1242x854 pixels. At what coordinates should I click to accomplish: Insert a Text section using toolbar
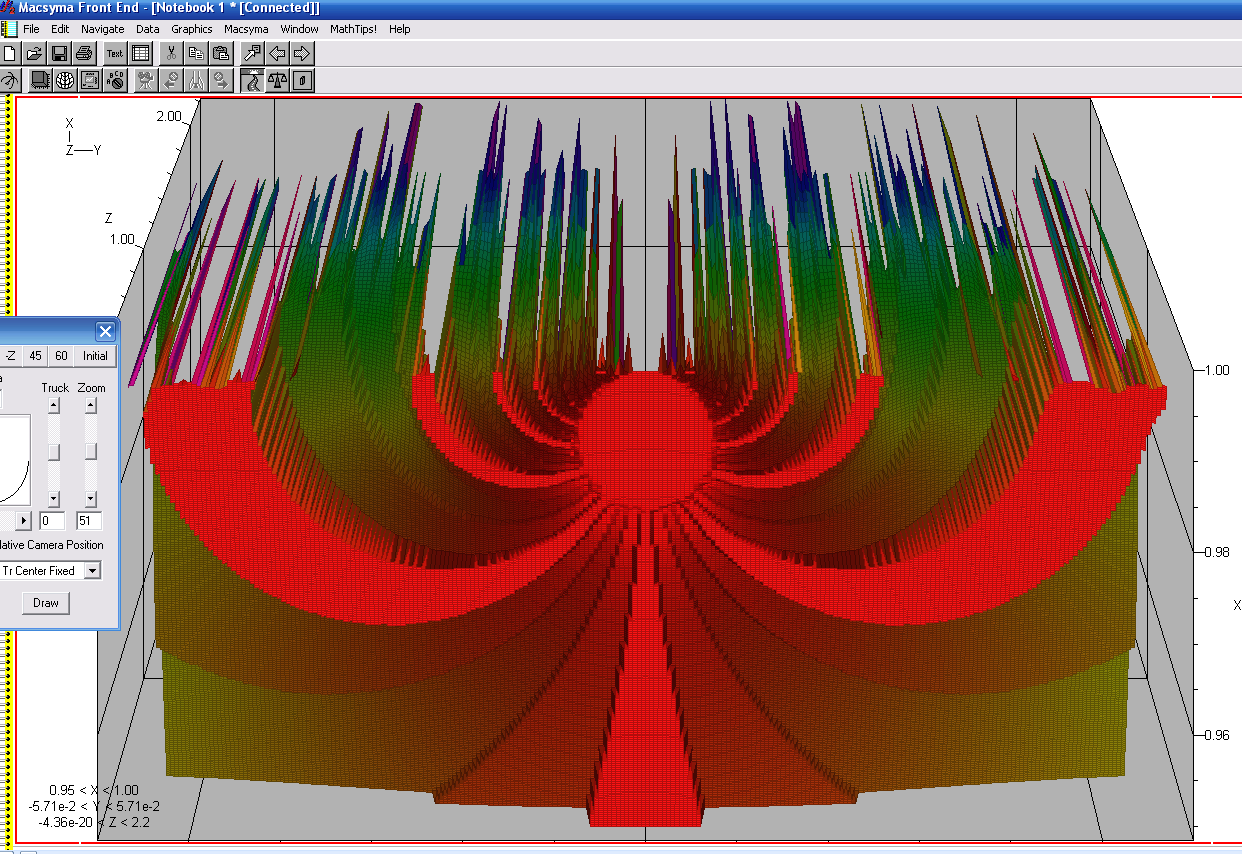[115, 54]
